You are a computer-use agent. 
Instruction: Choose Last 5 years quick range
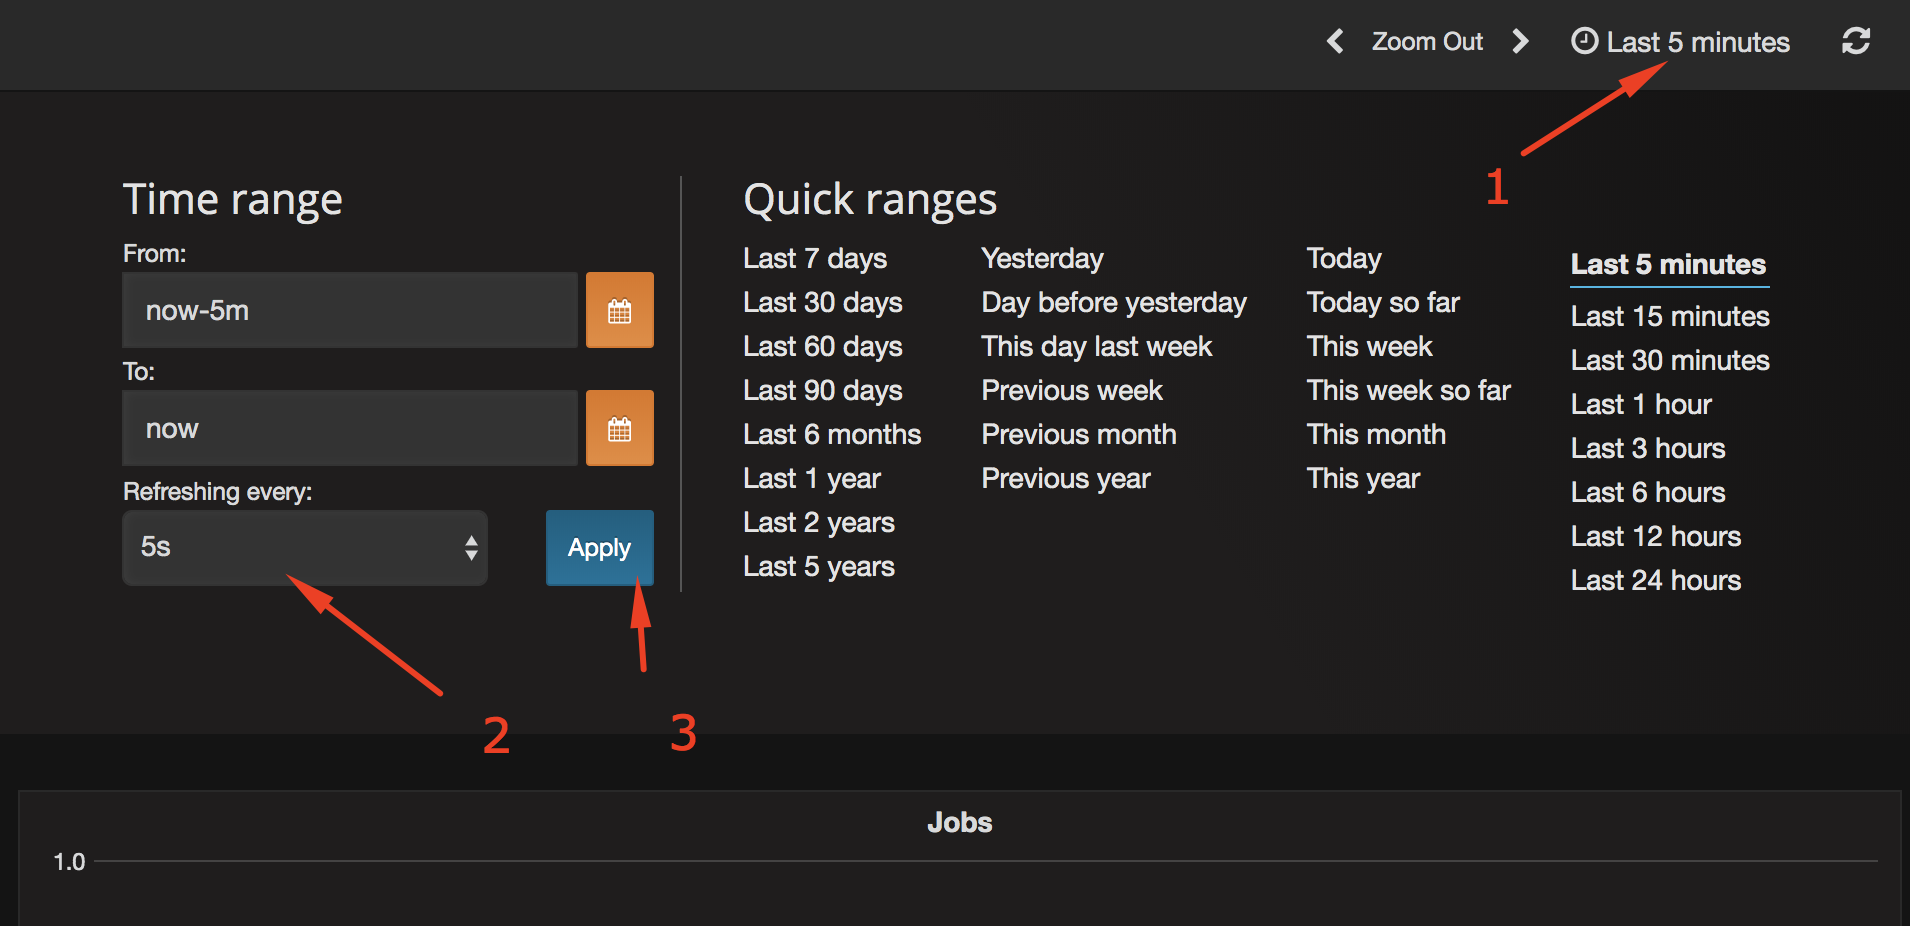[819, 566]
